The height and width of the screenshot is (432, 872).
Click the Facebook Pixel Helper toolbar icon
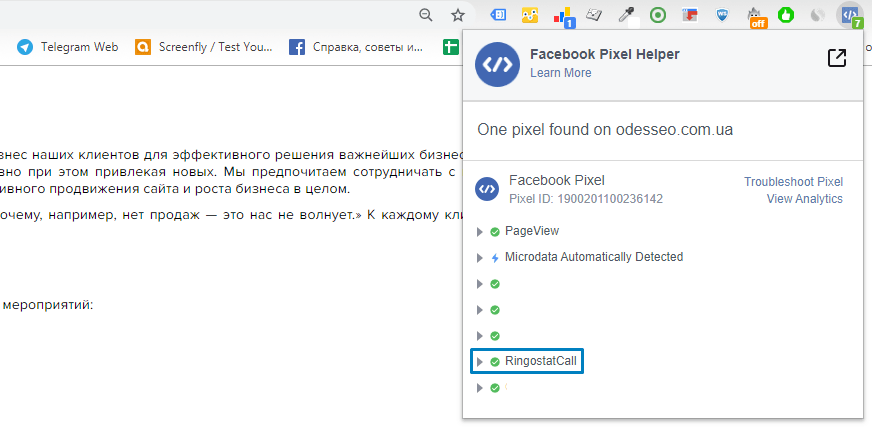[x=850, y=15]
